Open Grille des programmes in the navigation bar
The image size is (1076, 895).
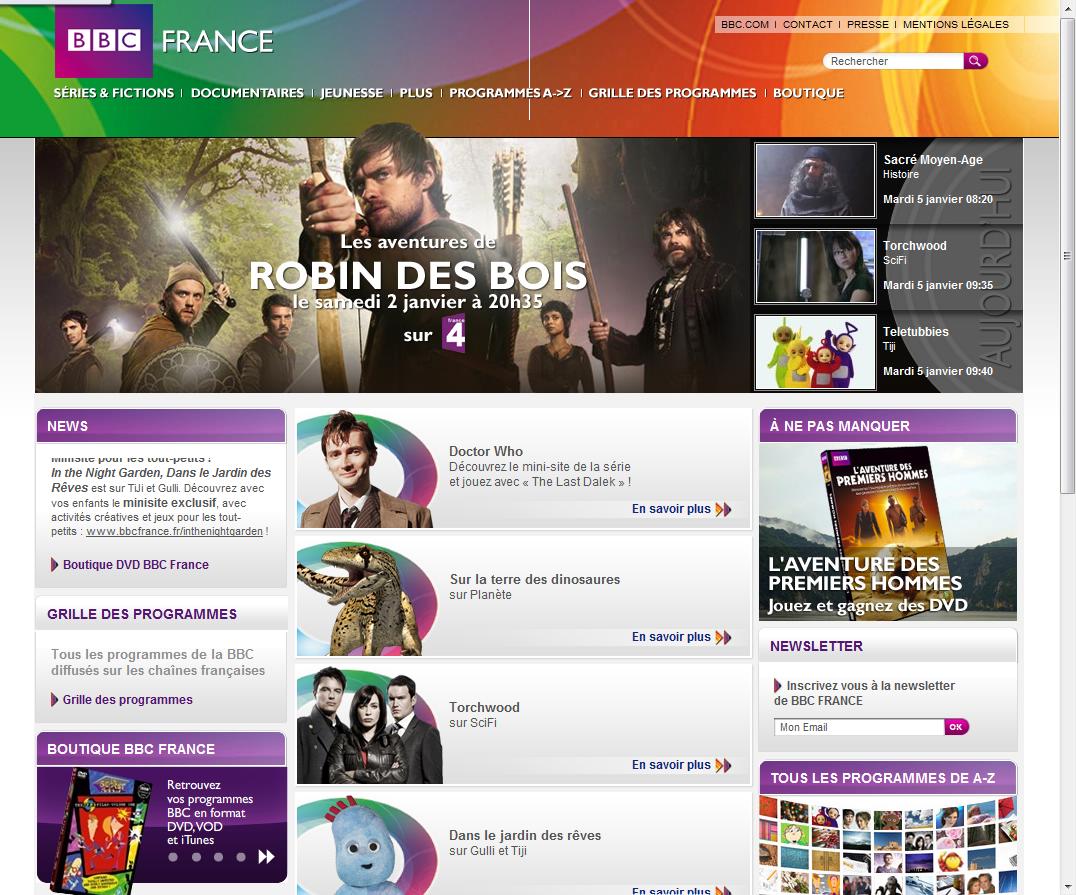672,93
